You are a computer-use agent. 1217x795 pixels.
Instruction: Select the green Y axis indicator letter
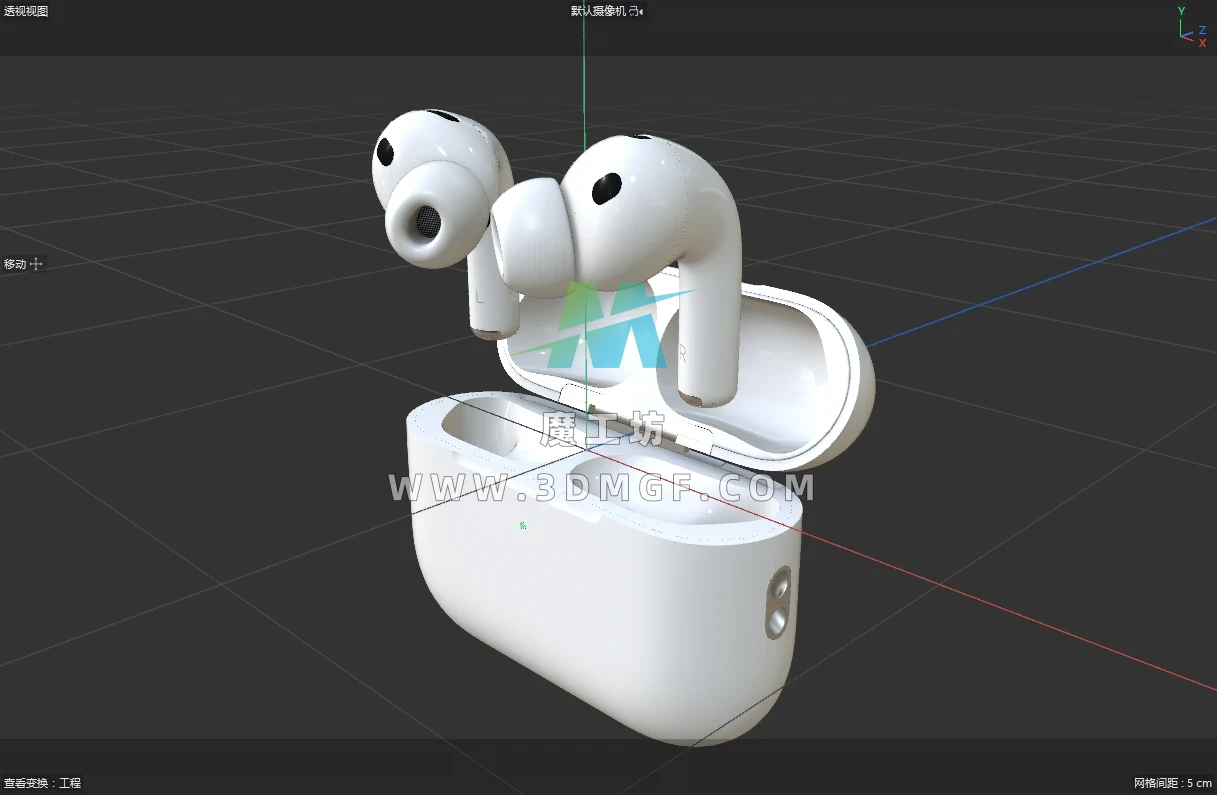pyautogui.click(x=1181, y=11)
